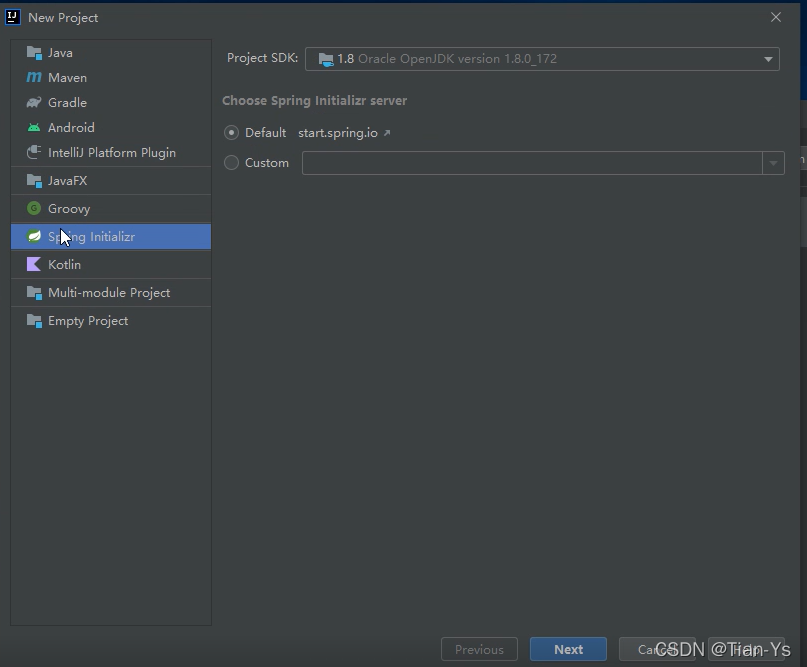Expand the Custom server URL dropdown arrow
The width and height of the screenshot is (807, 667).
[x=773, y=163]
